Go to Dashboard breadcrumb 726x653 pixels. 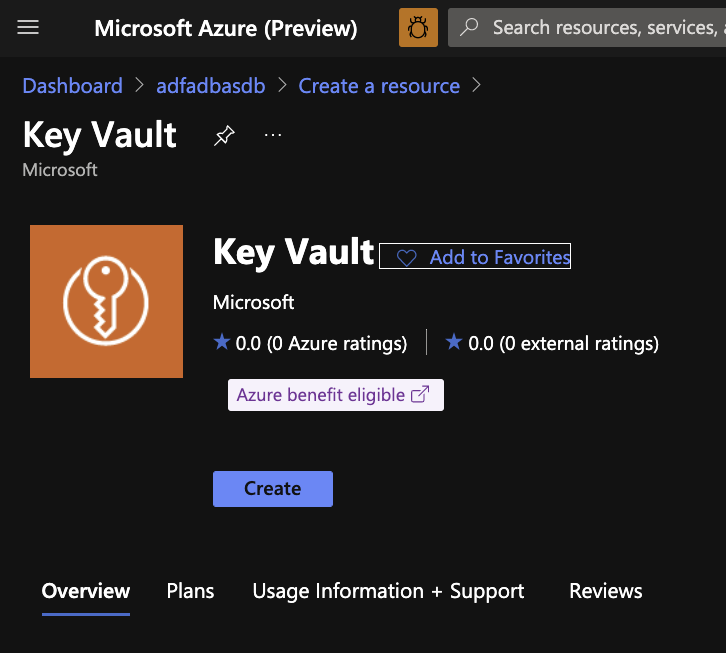point(73,86)
